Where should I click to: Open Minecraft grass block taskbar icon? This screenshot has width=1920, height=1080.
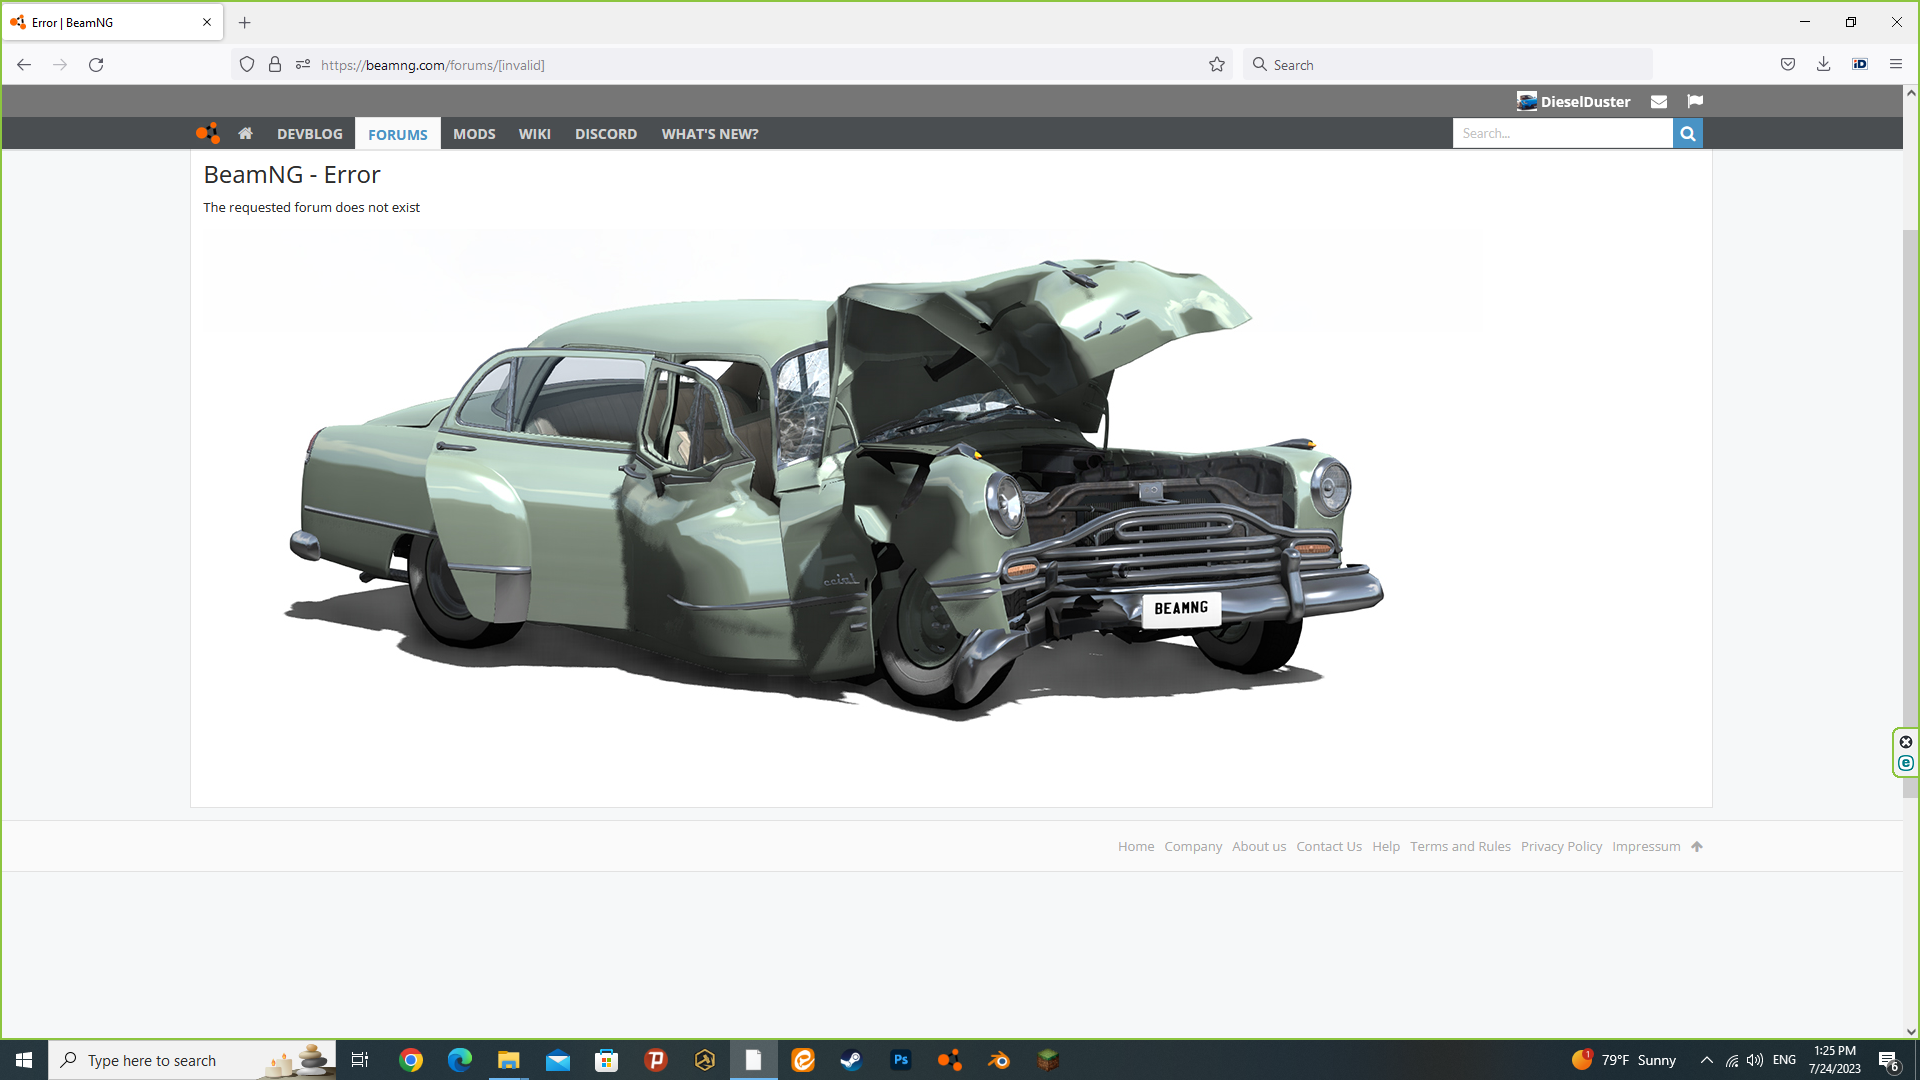[x=1048, y=1060]
